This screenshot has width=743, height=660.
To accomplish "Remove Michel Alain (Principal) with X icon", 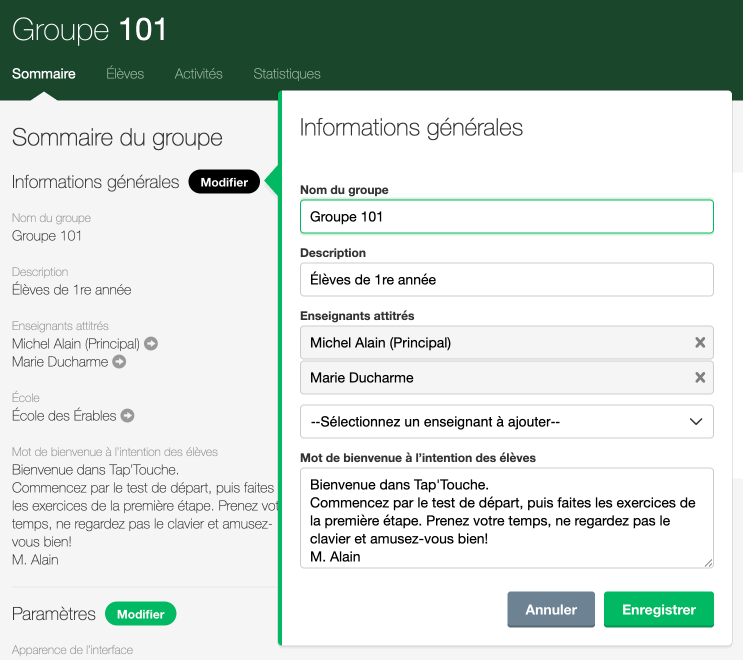I will 700,343.
